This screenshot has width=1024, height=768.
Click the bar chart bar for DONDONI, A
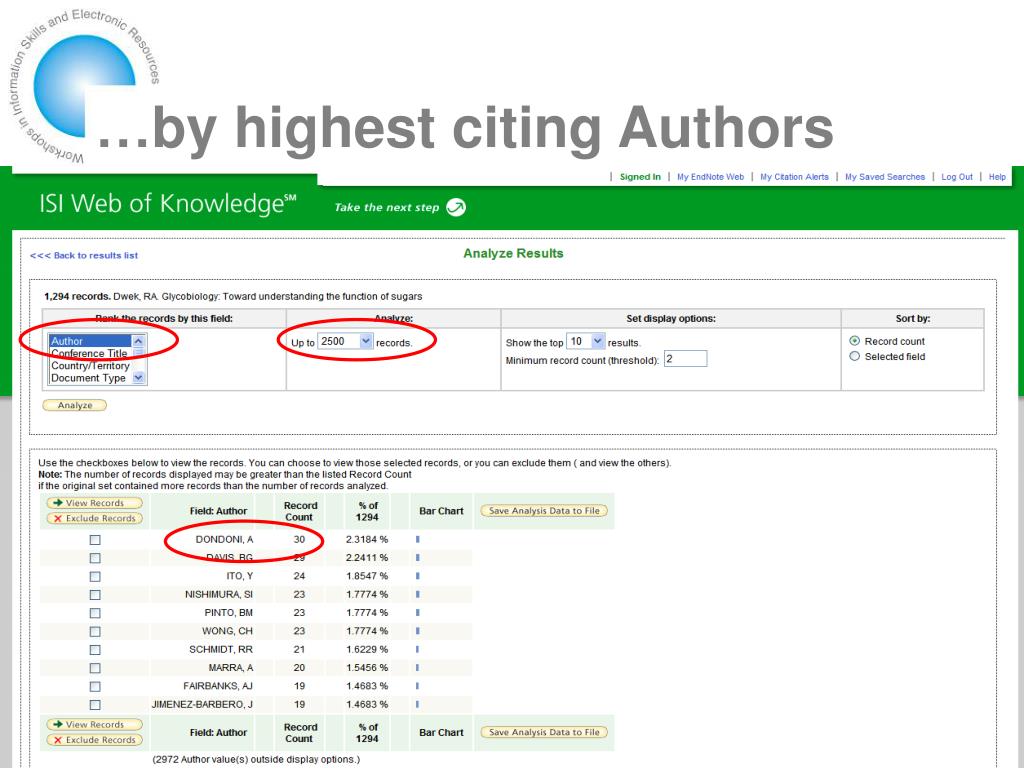[x=417, y=539]
